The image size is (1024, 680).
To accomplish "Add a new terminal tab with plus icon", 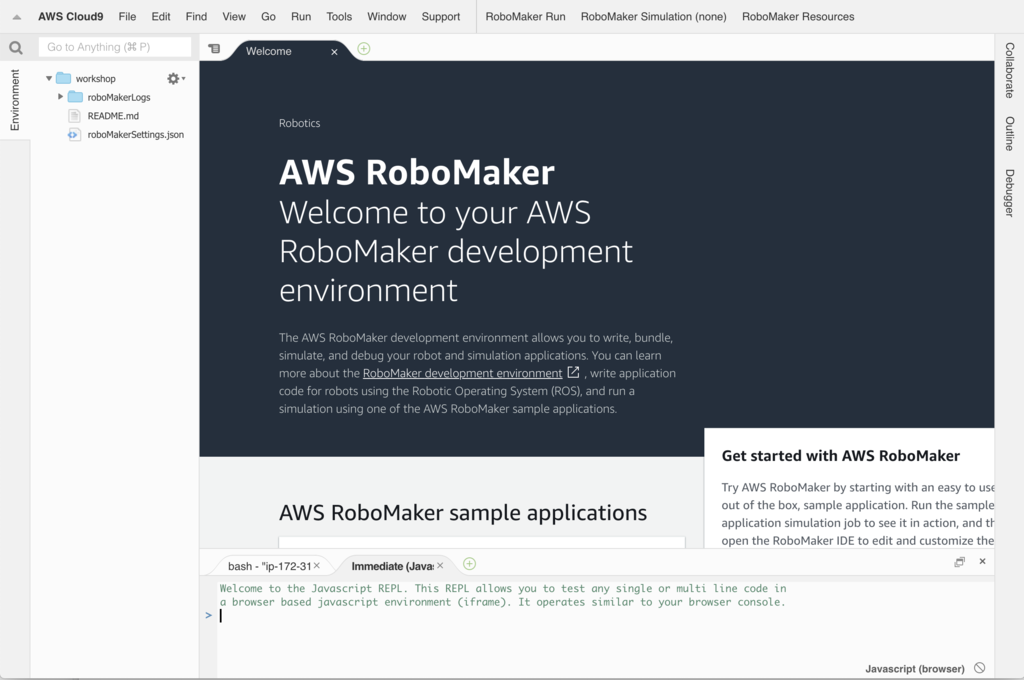I will [469, 564].
